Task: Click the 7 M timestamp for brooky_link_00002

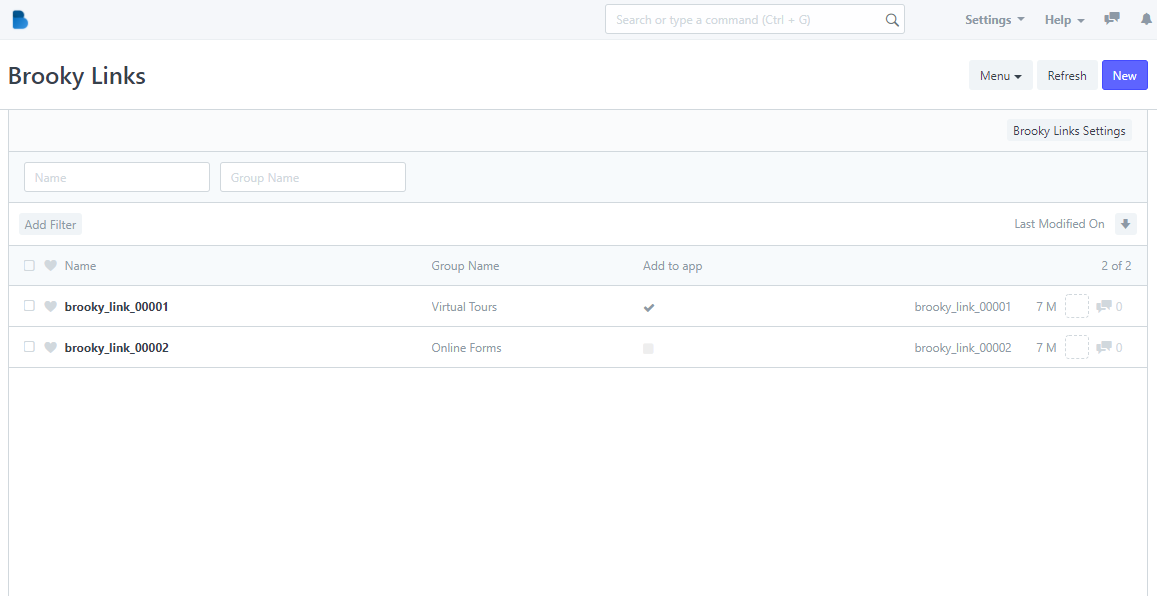Action: [x=1046, y=347]
